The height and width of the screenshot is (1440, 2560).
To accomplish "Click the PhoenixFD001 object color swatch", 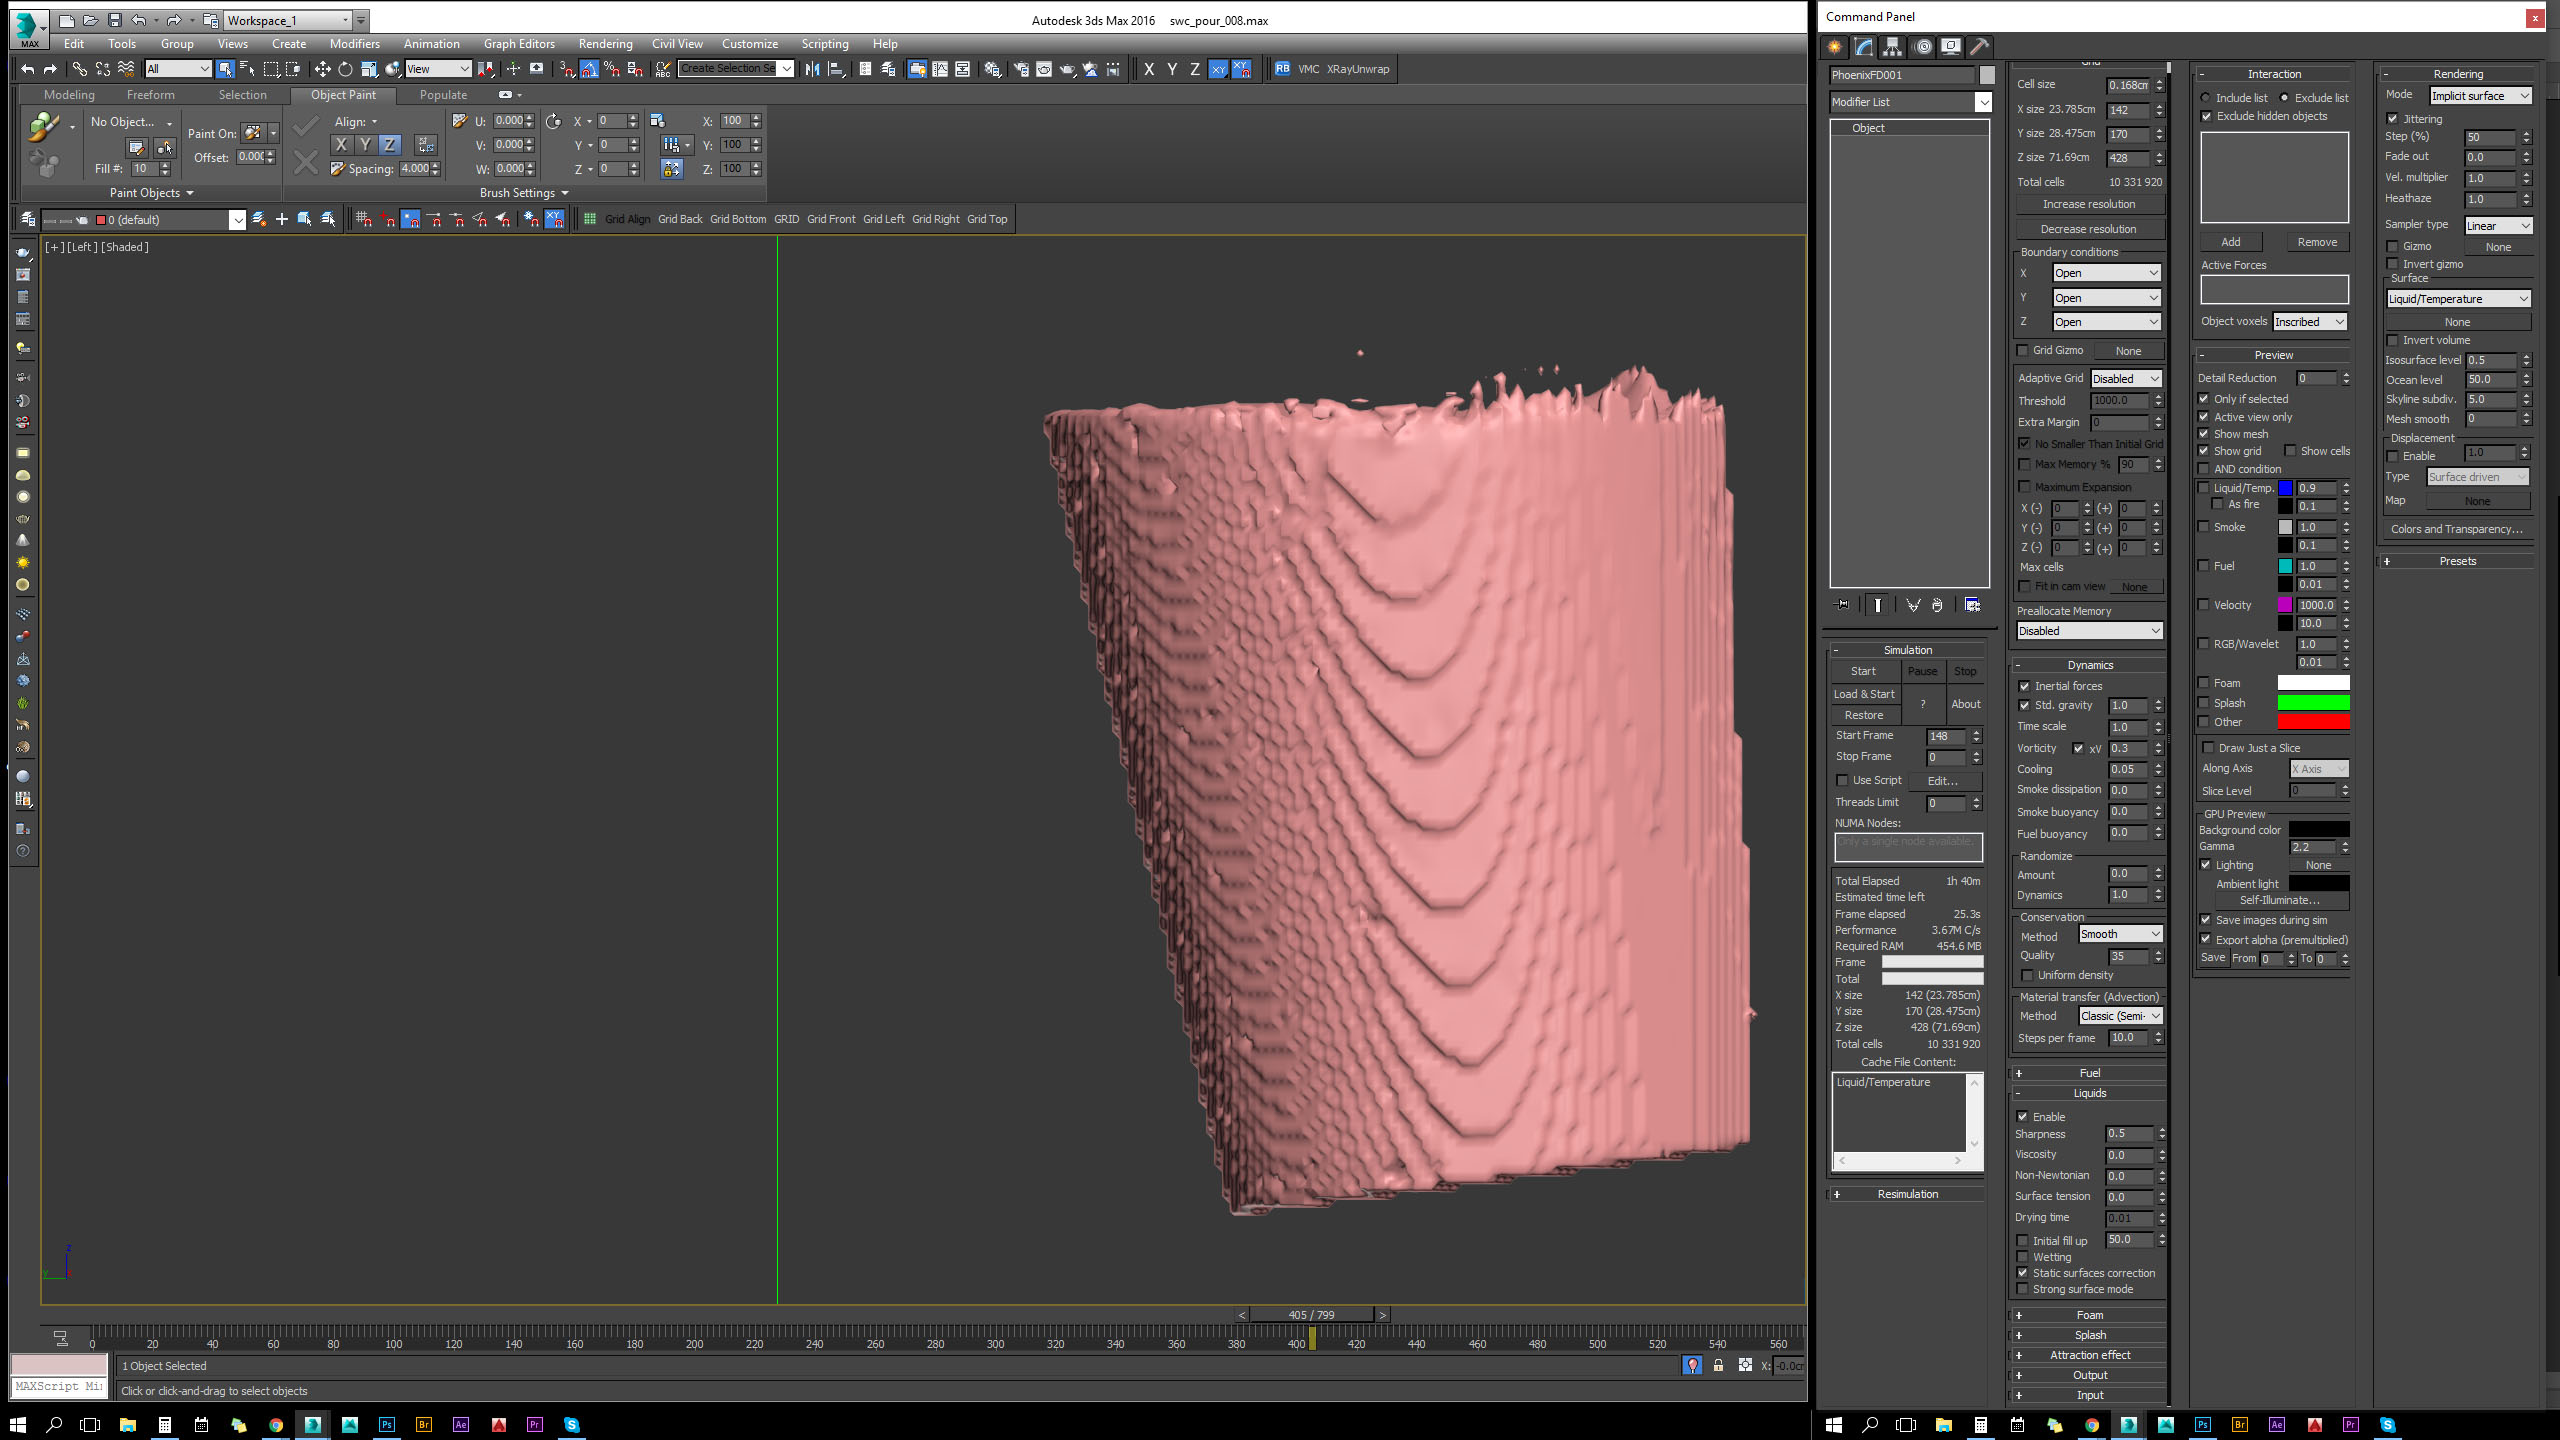I will pyautogui.click(x=1987, y=75).
